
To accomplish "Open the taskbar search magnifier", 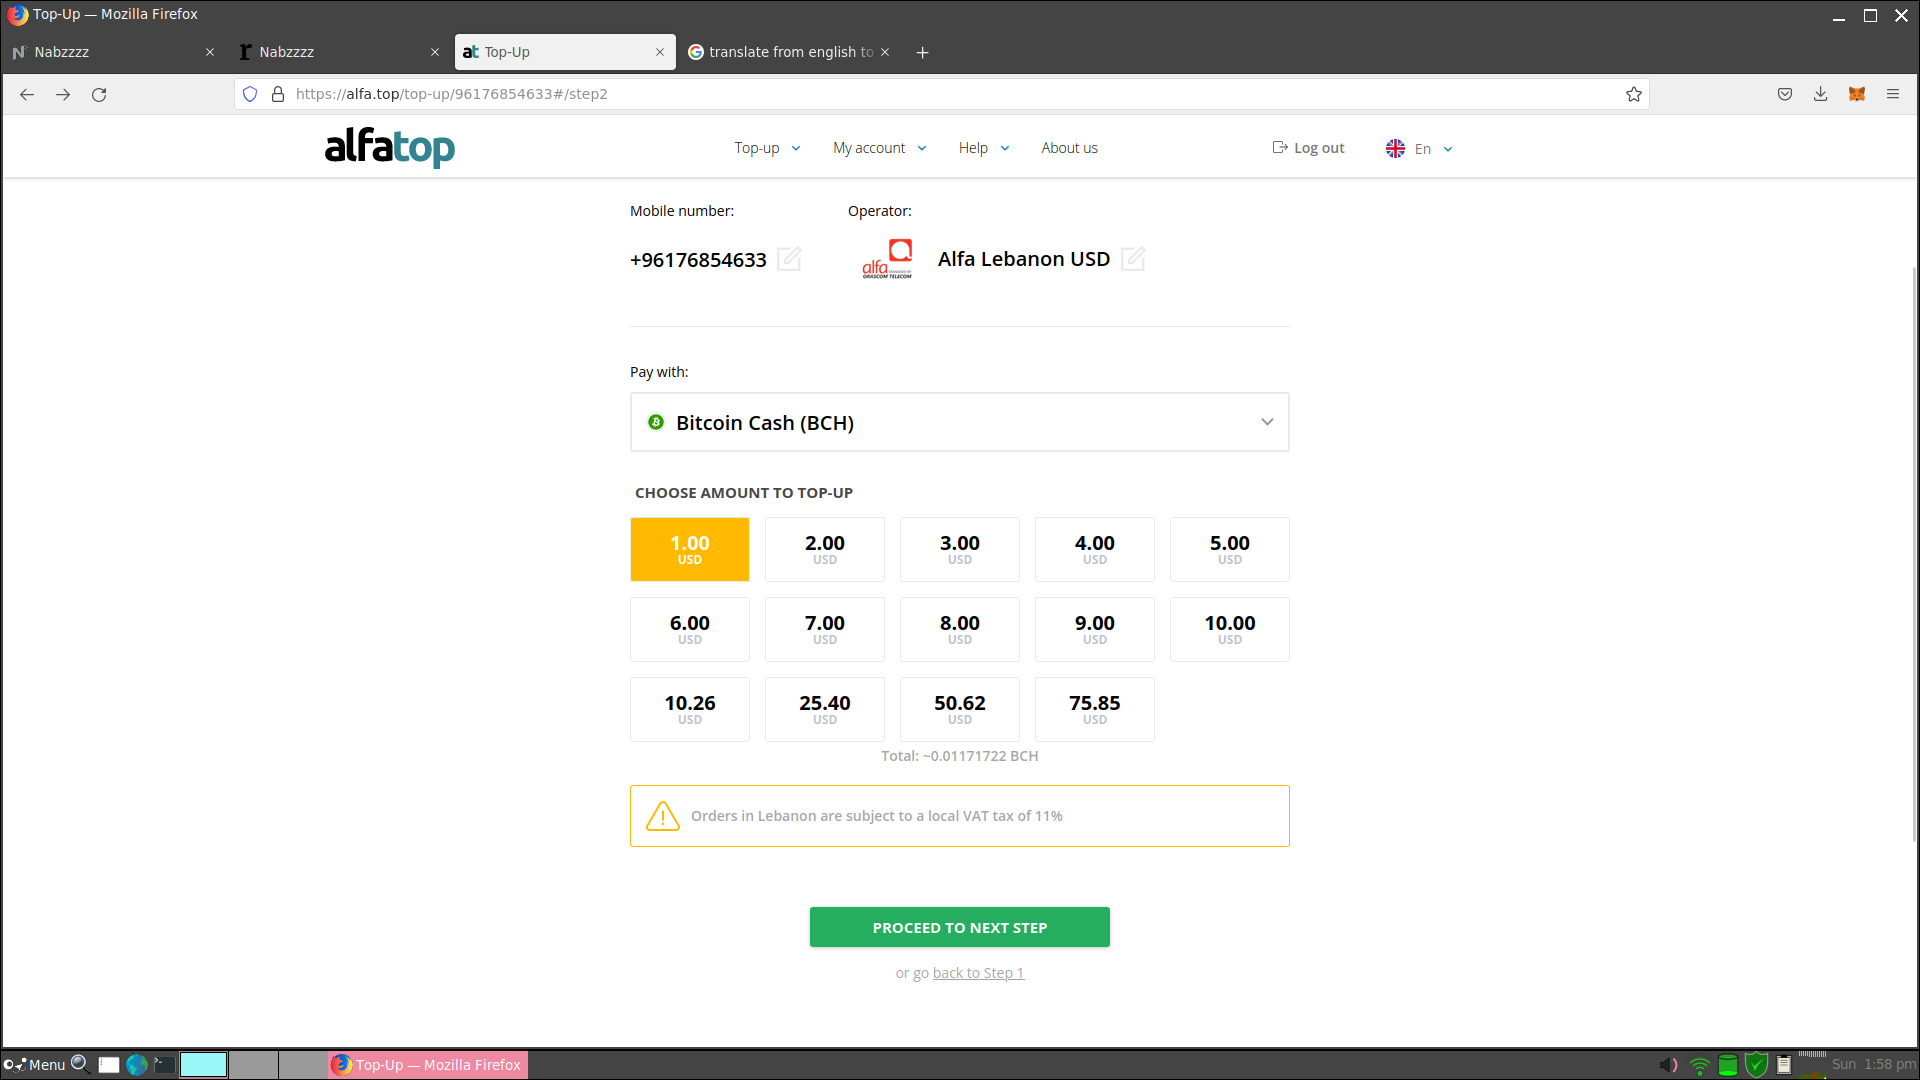I will click(80, 1064).
